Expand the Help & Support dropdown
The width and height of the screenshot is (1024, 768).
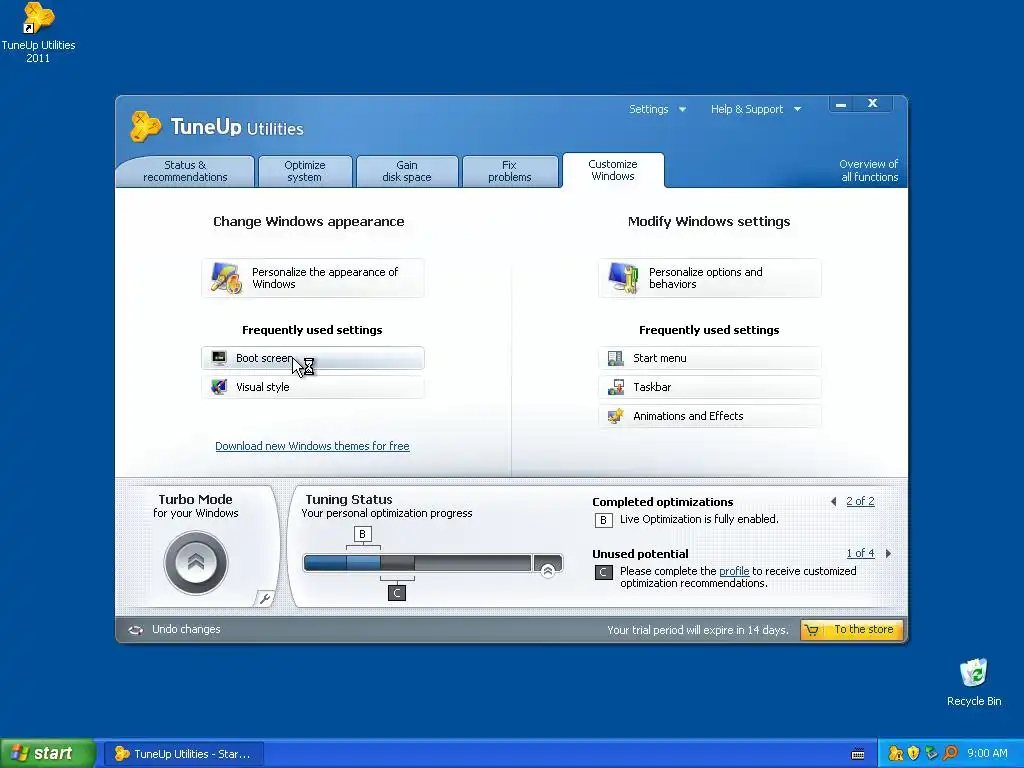[756, 109]
